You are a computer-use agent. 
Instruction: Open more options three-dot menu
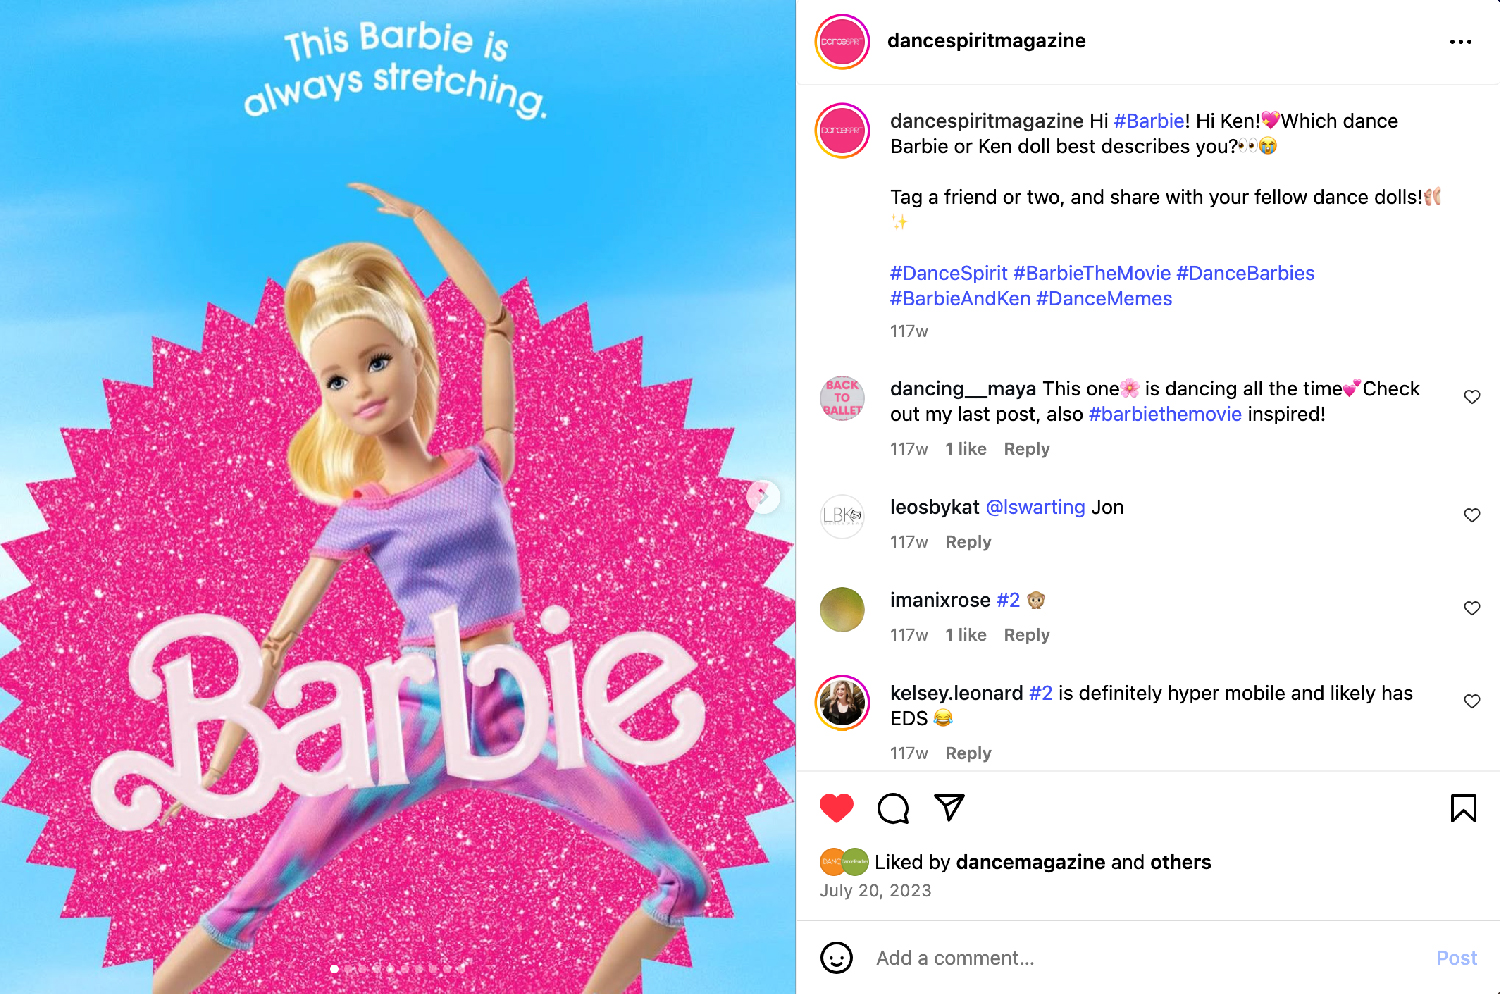[1460, 42]
